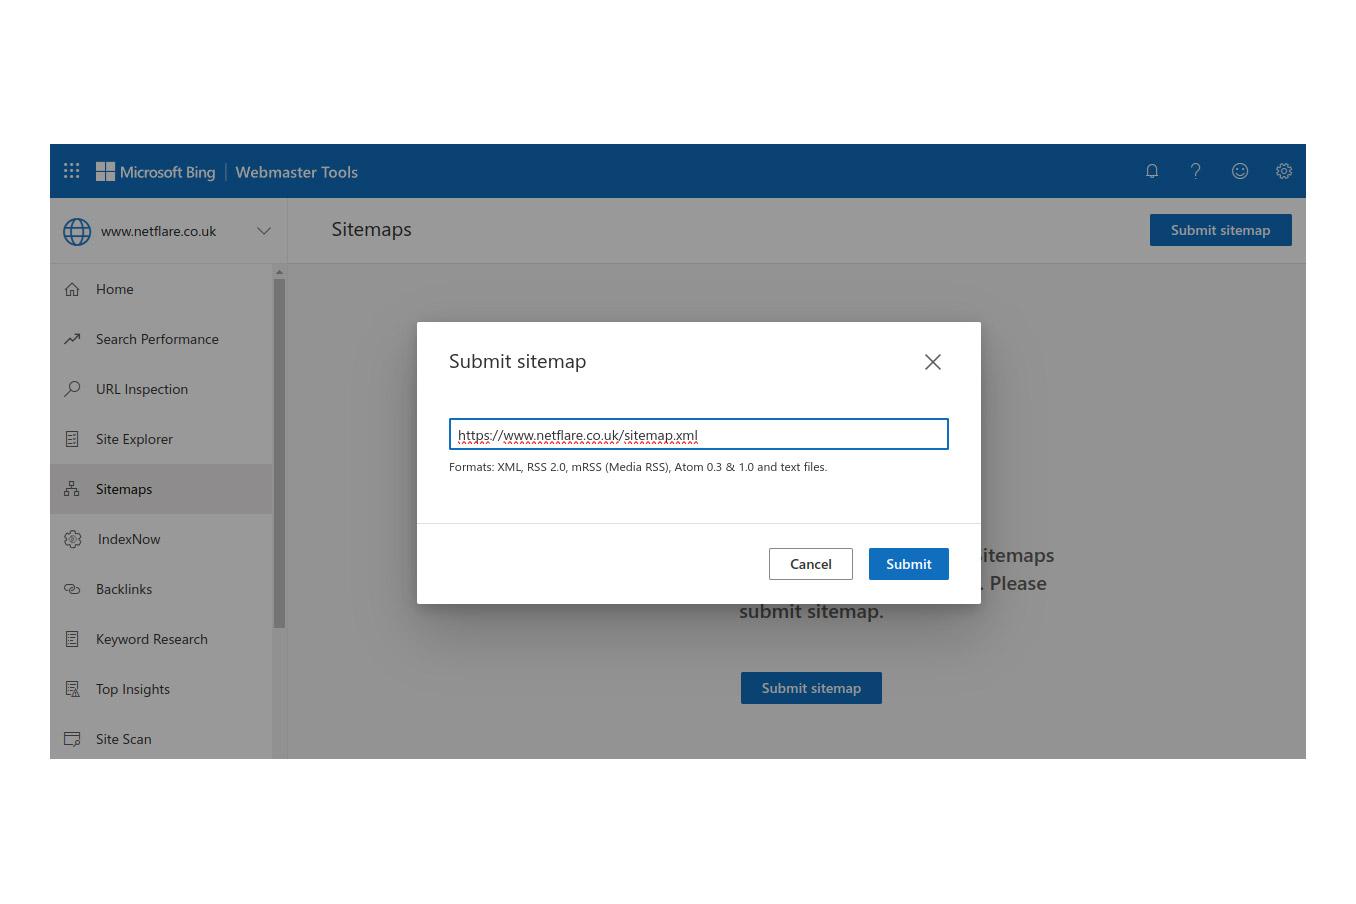Image resolution: width=1356 pixels, height=904 pixels.
Task: Click the notifications bell icon
Action: [x=1152, y=171]
